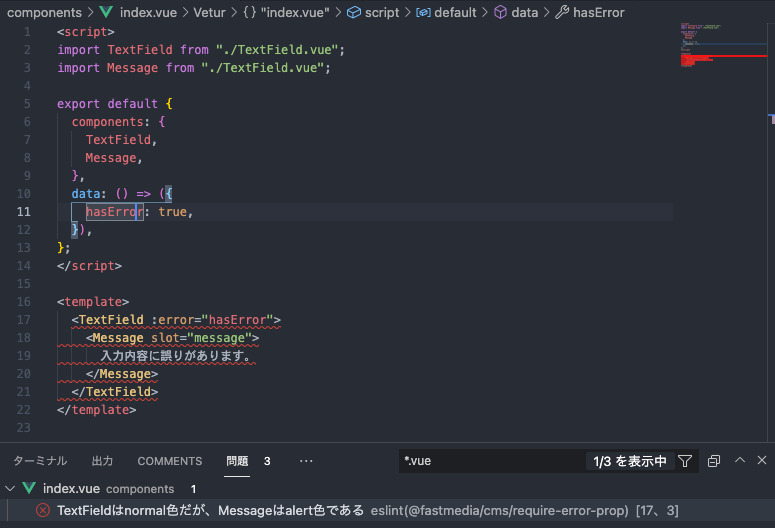
Task: Click the TextField :error tag on line 17
Action: coord(176,320)
